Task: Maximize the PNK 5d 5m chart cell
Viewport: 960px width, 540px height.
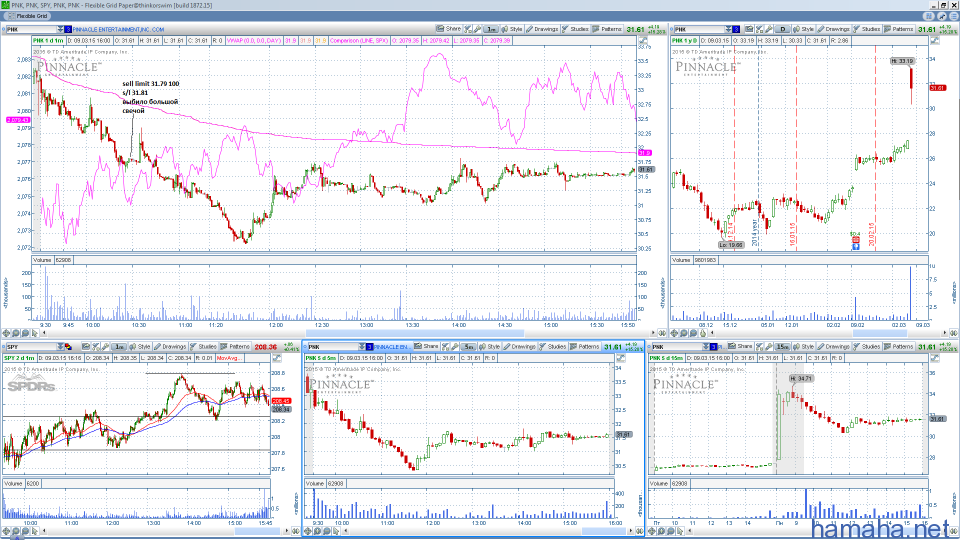Action: [x=621, y=358]
